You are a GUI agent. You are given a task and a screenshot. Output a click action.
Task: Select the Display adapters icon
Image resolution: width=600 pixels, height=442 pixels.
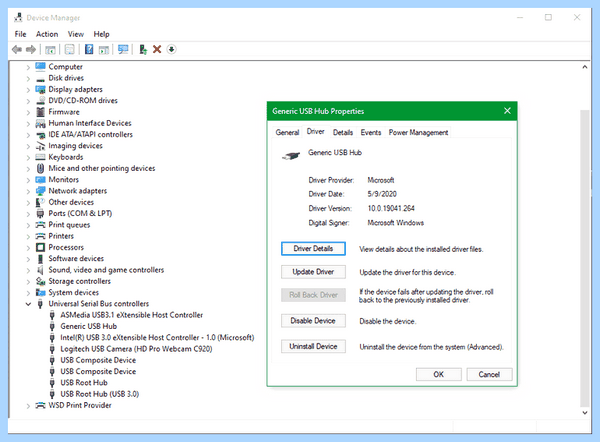point(40,89)
